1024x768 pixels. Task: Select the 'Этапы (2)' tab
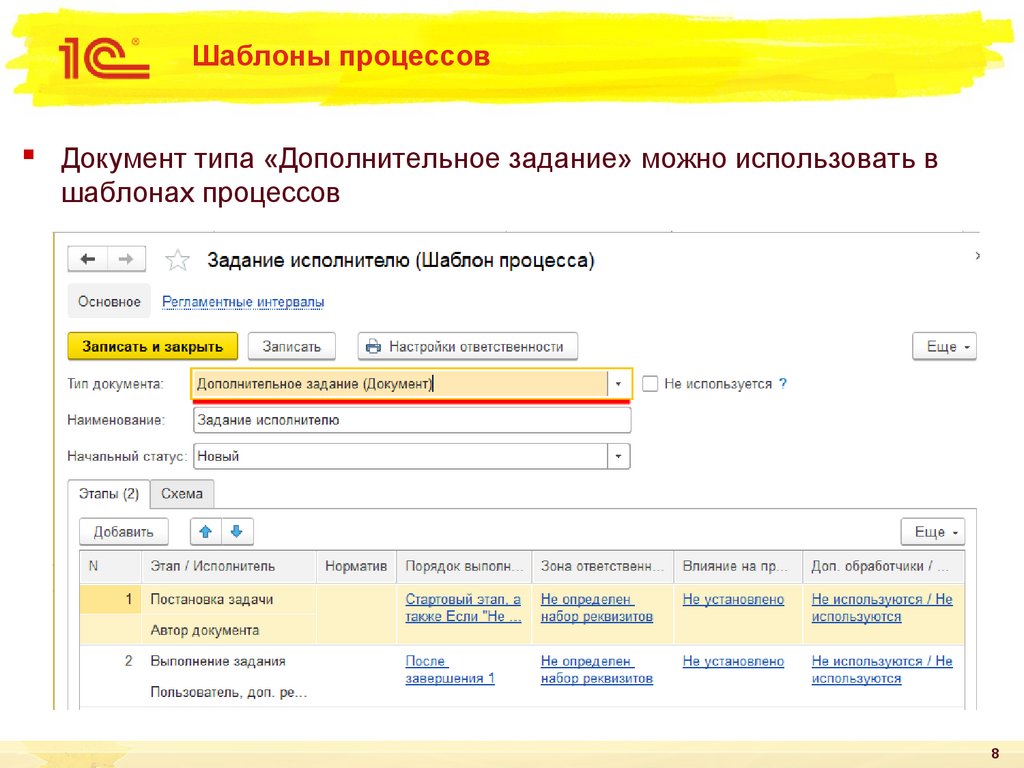[108, 493]
